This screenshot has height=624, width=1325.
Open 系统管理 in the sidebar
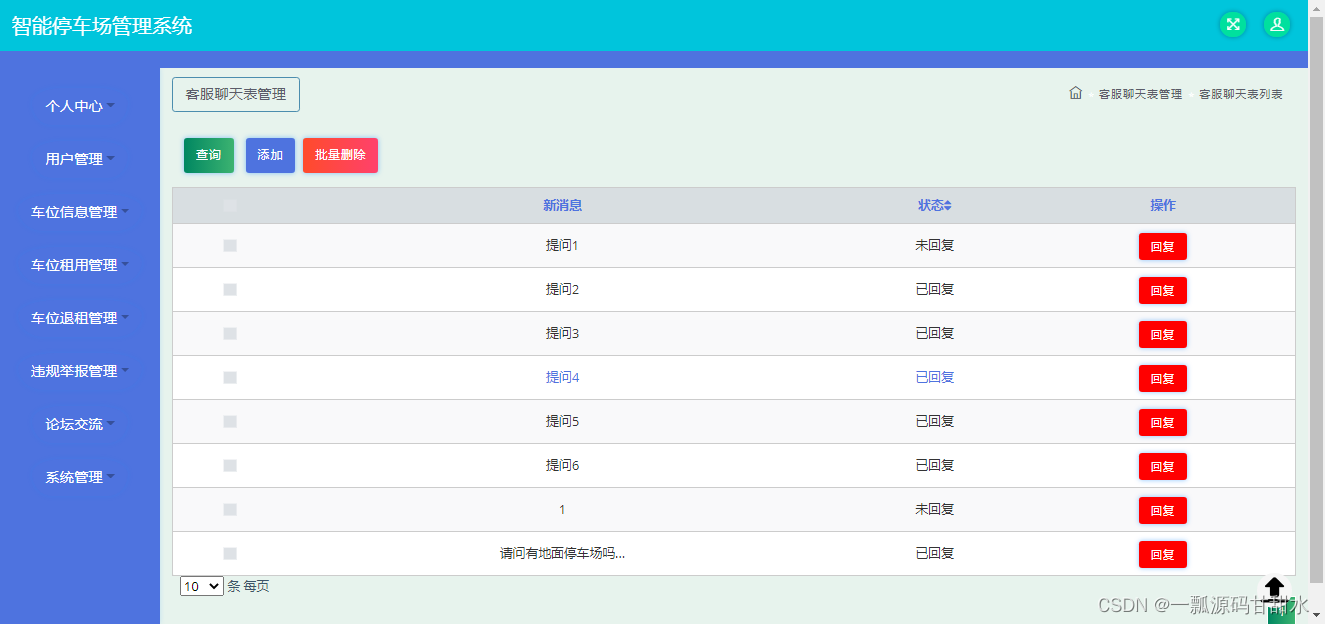coord(75,477)
